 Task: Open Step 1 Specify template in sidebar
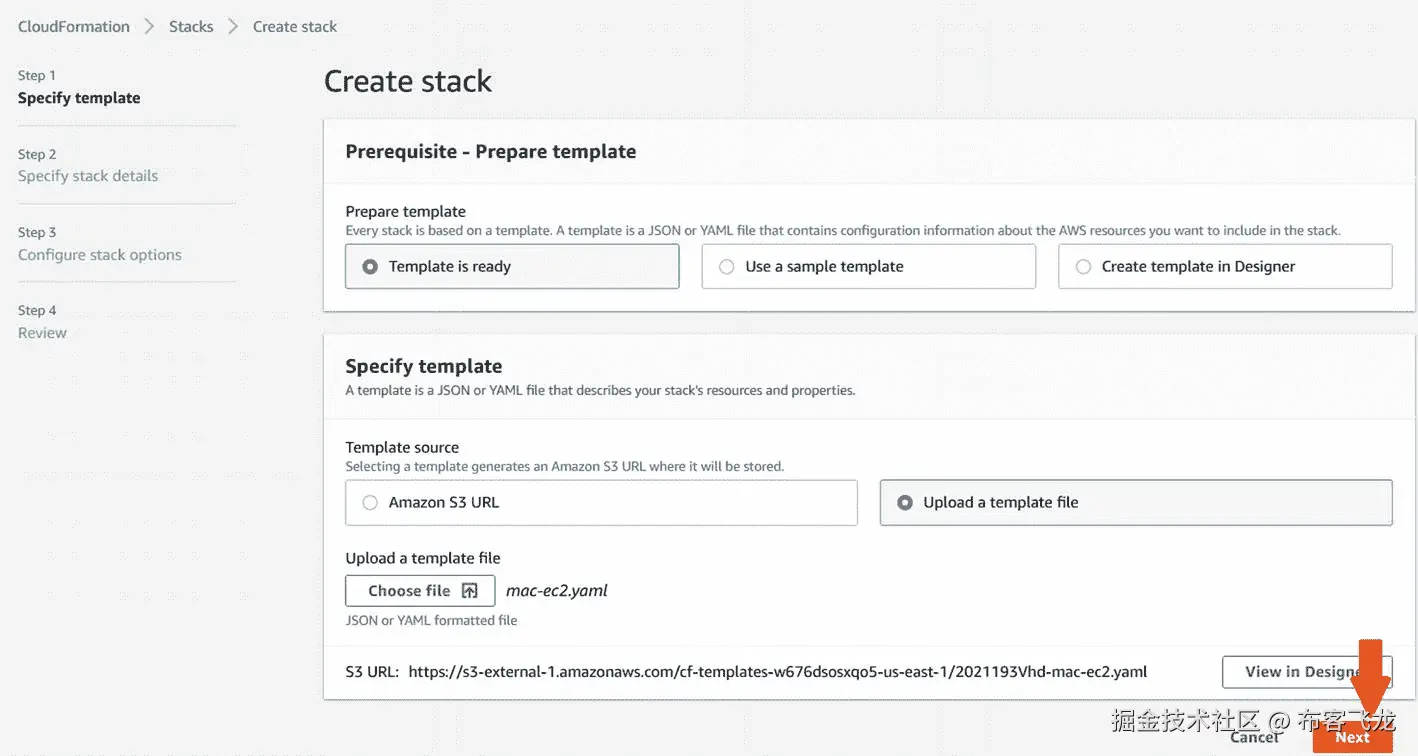point(79,98)
